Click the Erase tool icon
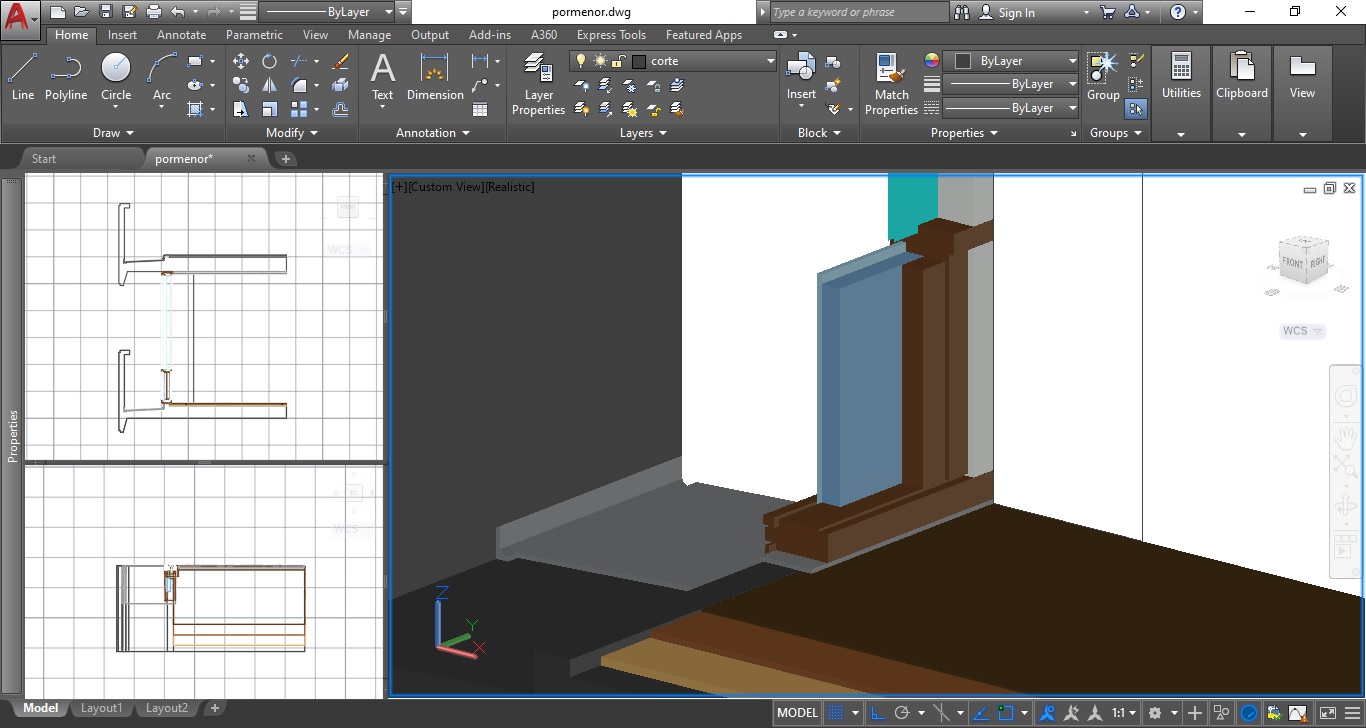This screenshot has width=1366, height=728. (x=340, y=61)
